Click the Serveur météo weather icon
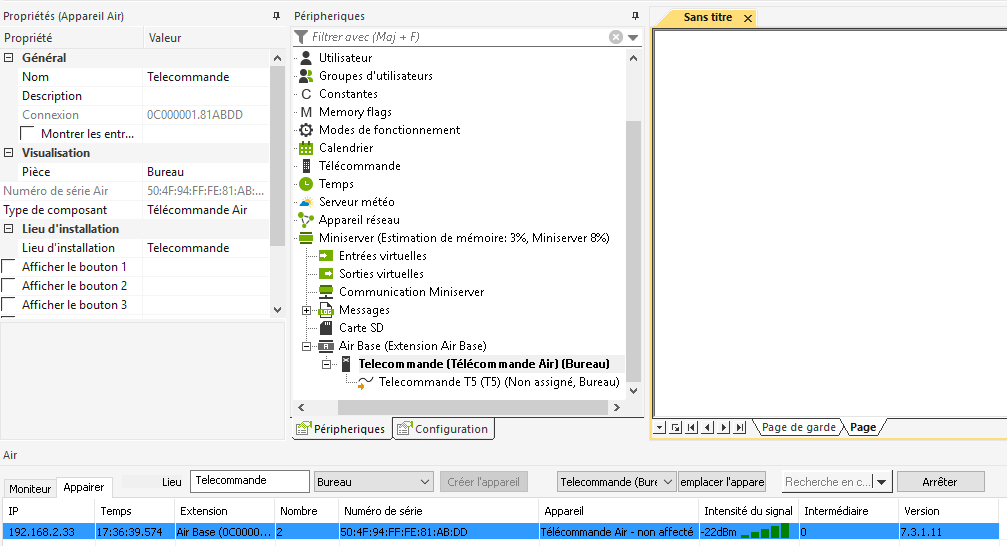The height and width of the screenshot is (546, 1007). 306,202
